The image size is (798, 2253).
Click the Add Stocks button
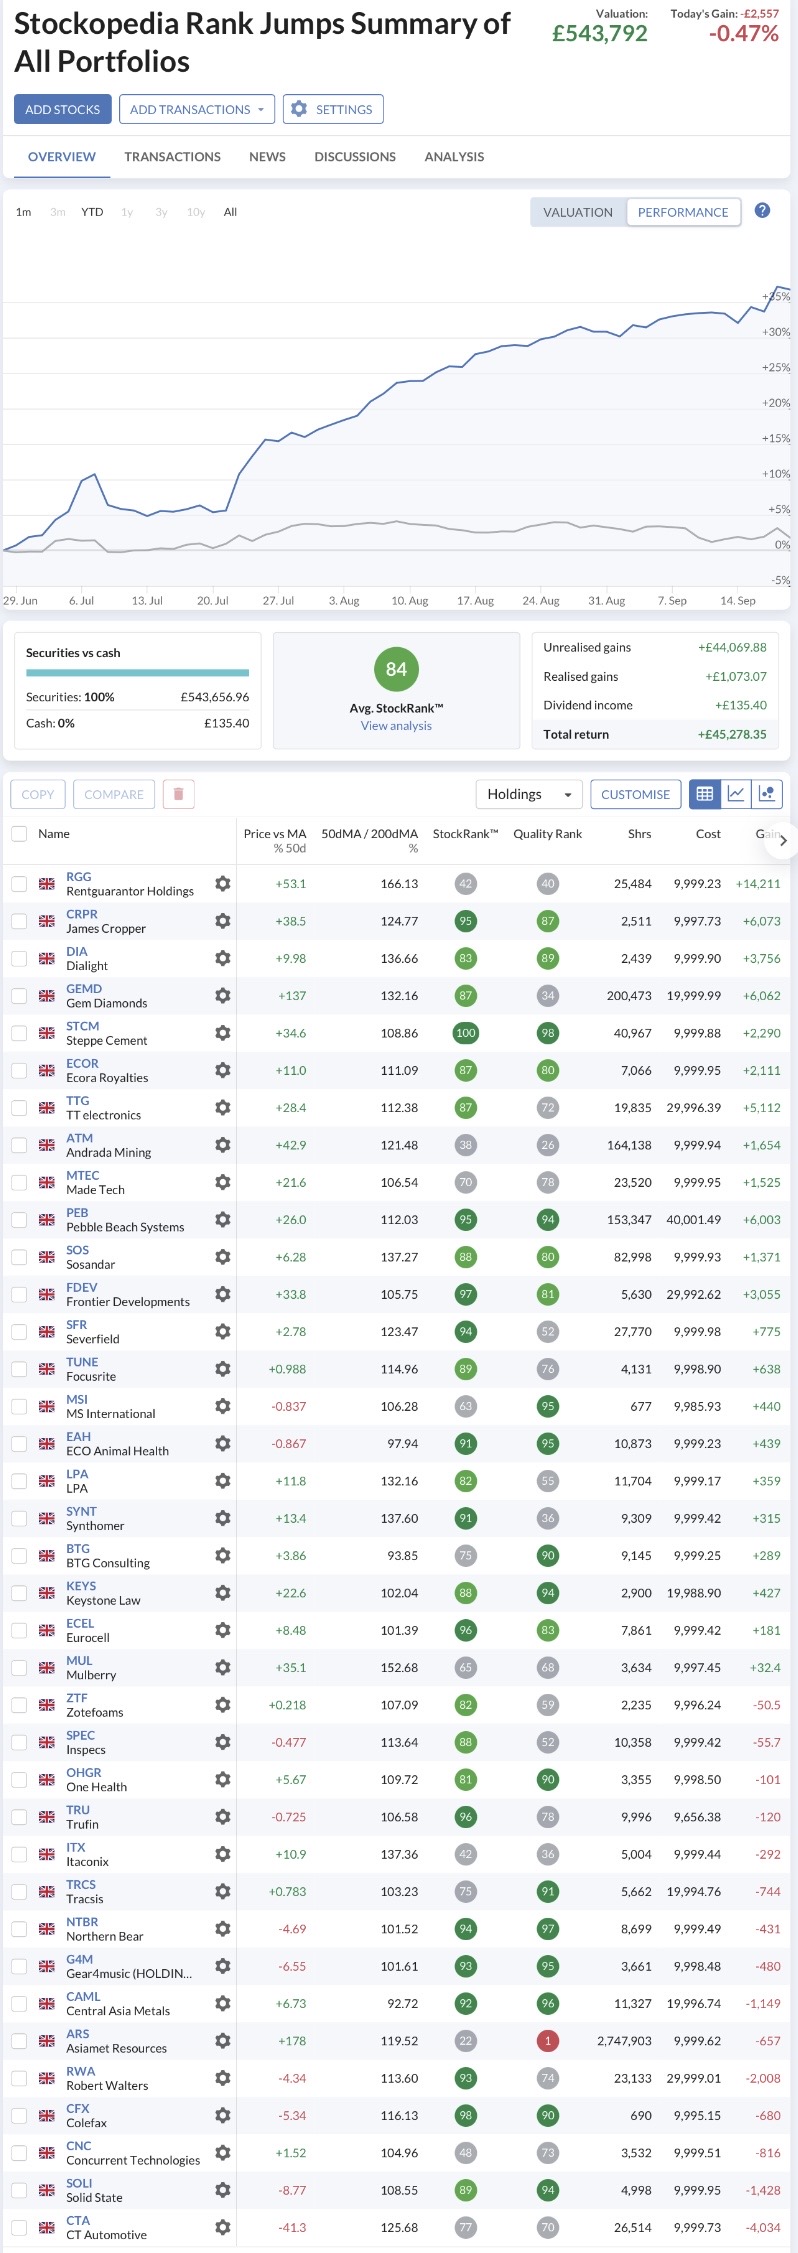[x=63, y=109]
